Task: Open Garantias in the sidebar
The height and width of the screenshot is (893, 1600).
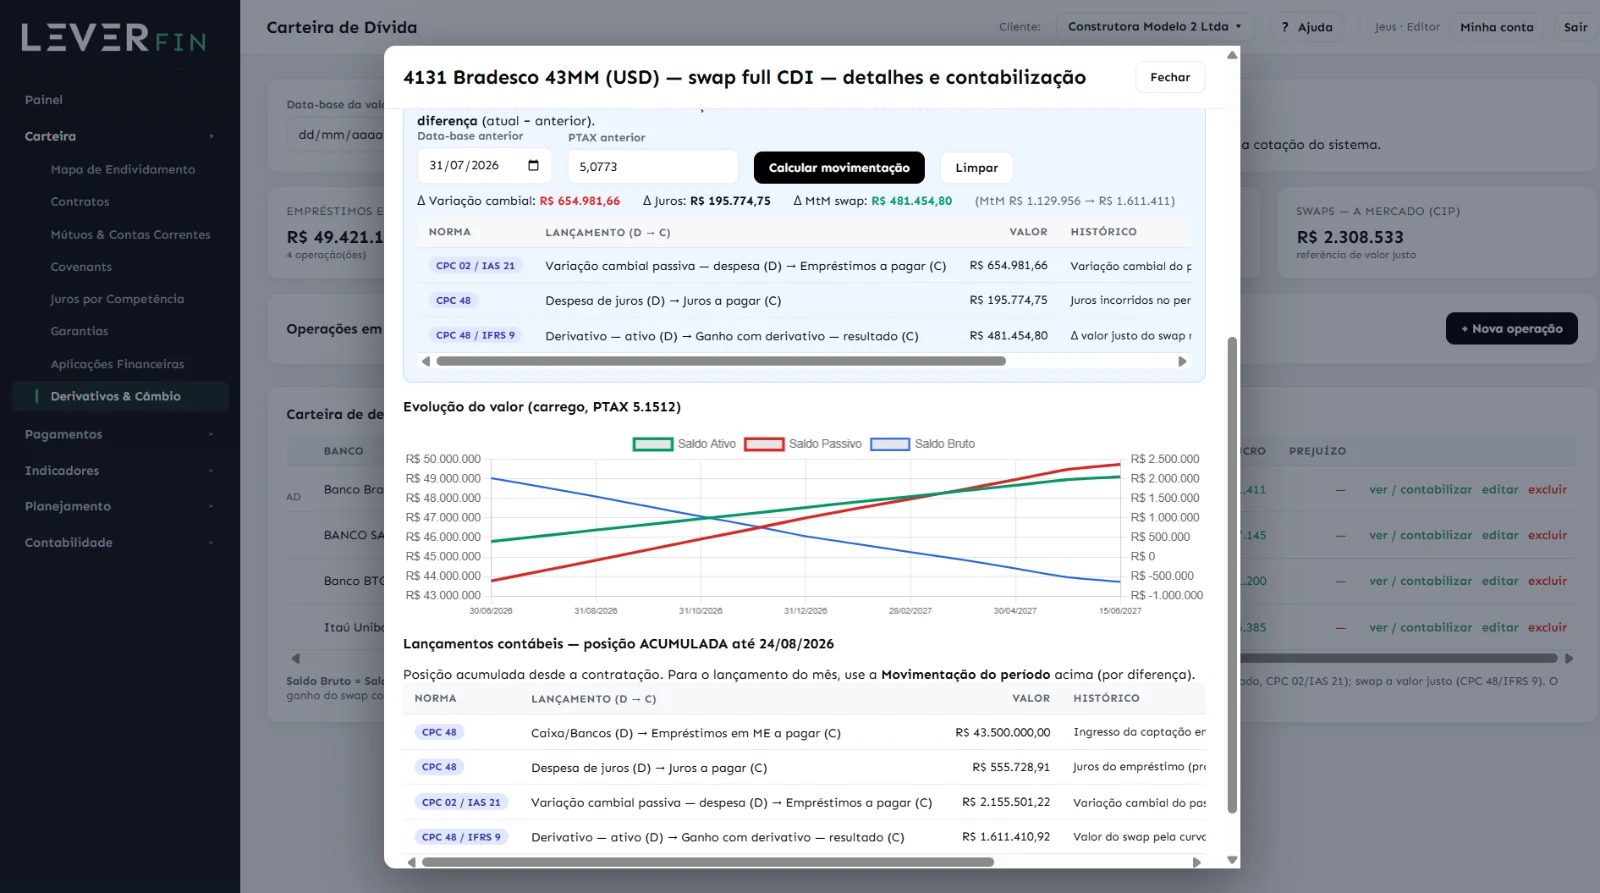Action: (79, 331)
